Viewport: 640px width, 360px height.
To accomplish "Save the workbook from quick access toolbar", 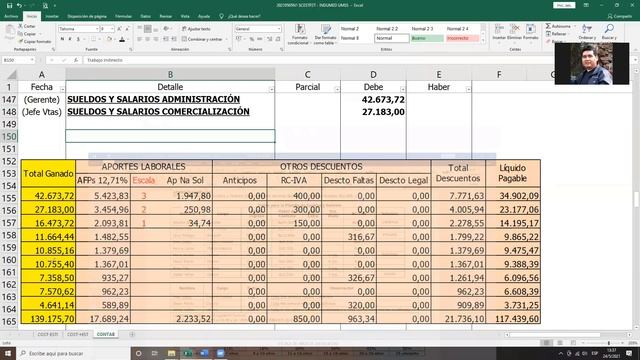I will (x=9, y=6).
